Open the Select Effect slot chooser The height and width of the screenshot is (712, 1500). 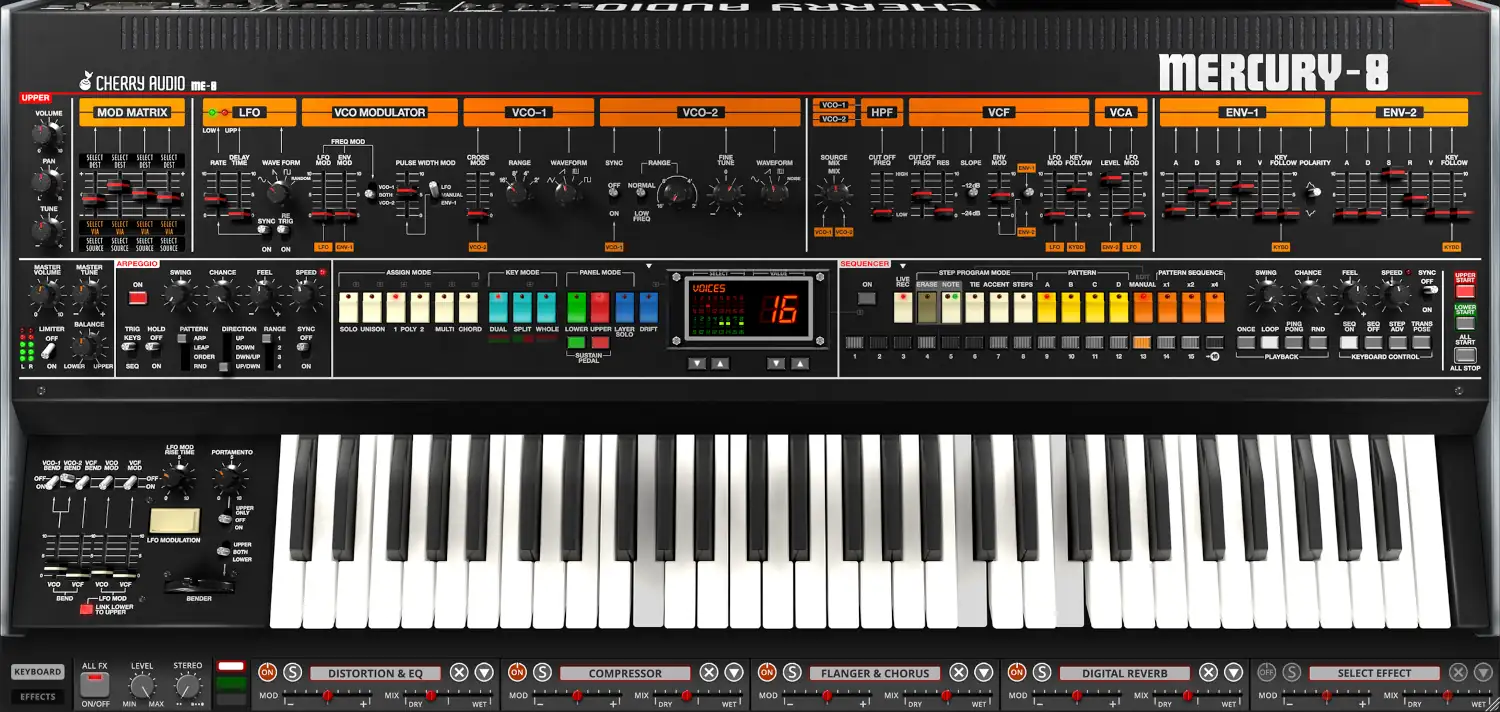point(1373,673)
